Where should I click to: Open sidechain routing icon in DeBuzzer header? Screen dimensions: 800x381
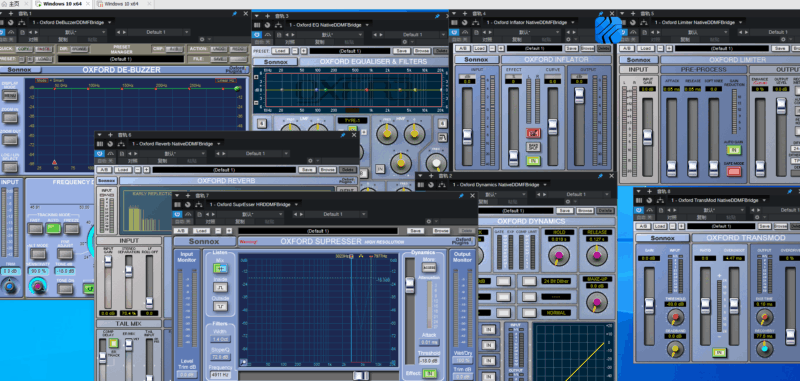(21, 22)
